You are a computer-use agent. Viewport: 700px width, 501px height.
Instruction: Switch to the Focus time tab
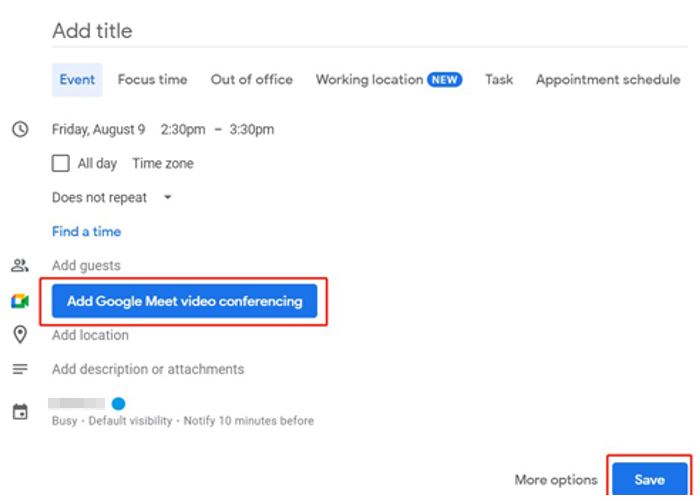point(153,80)
